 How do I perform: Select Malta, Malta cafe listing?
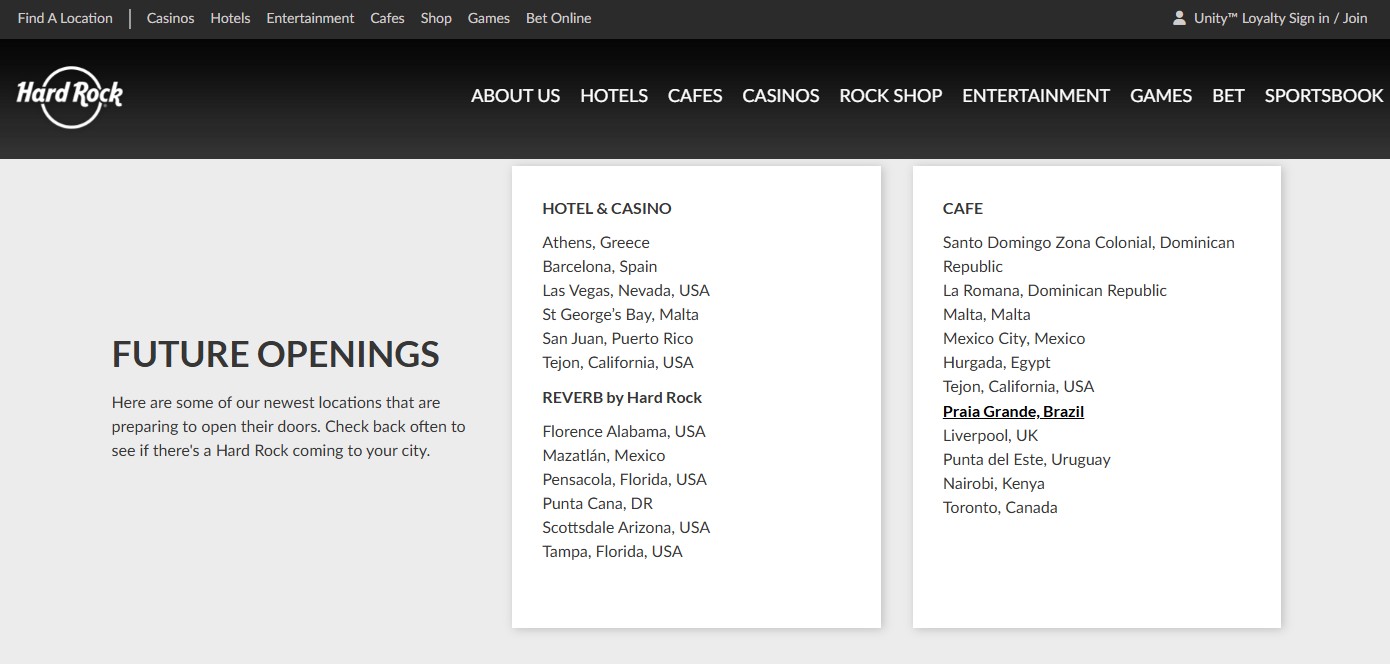point(987,314)
